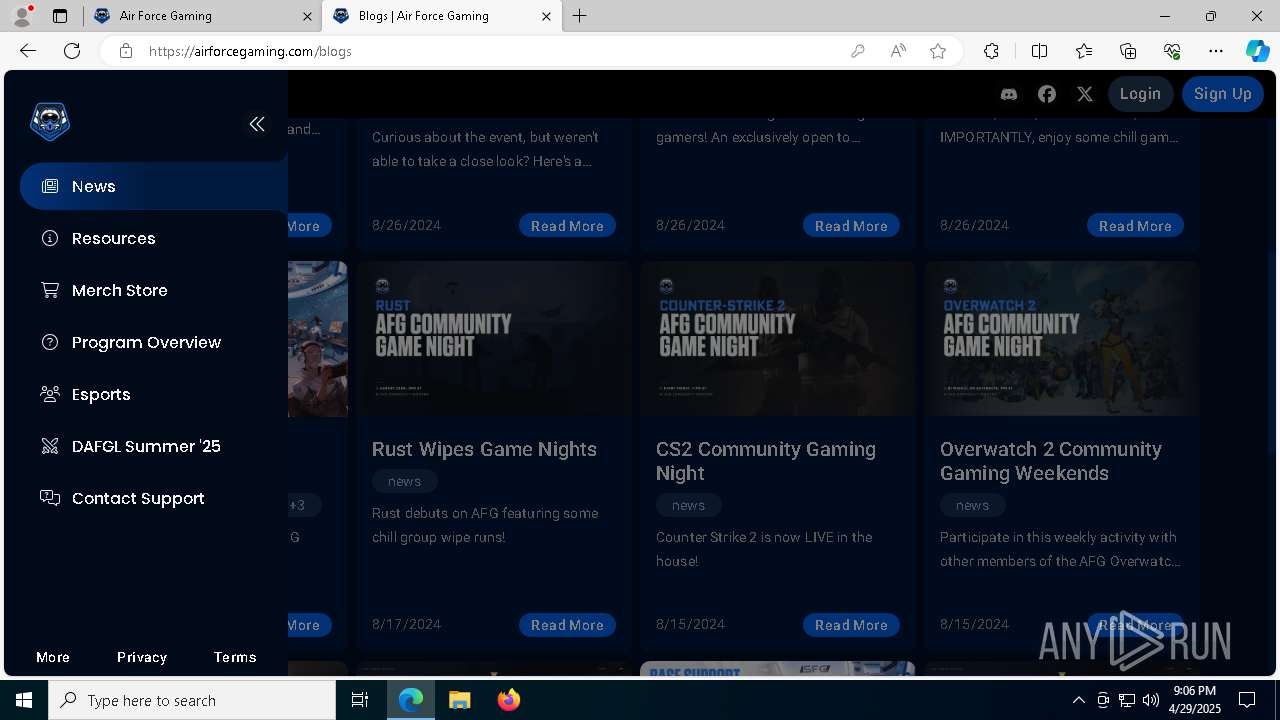Open File Explorer from taskbar
Screen dimensions: 1280x720
coord(459,700)
